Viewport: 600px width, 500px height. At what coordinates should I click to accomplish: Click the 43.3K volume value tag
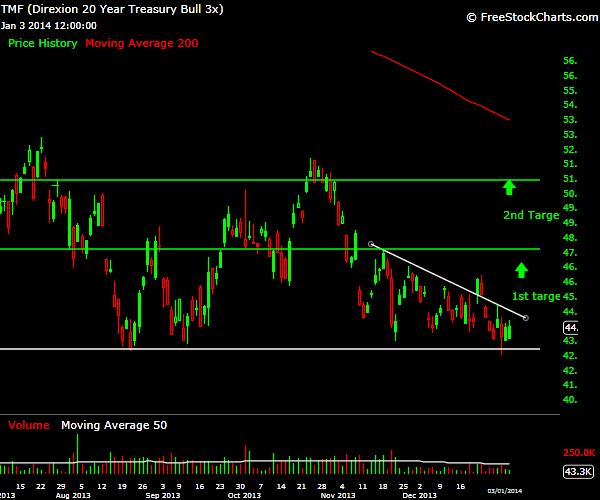pyautogui.click(x=578, y=471)
